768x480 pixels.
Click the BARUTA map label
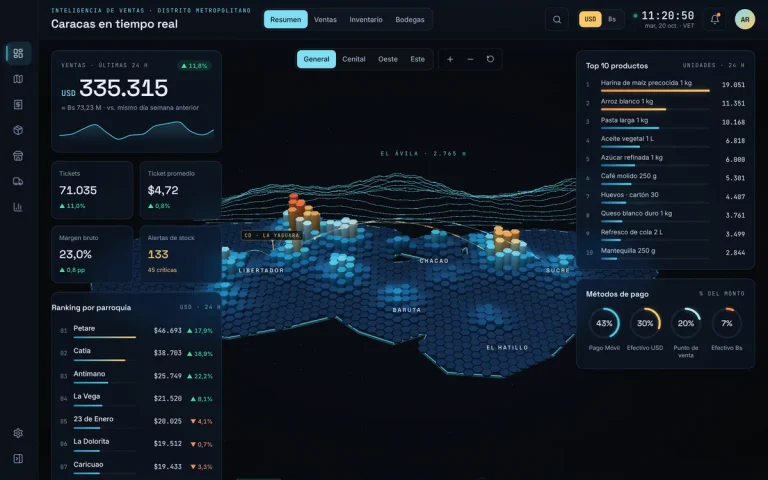(407, 310)
